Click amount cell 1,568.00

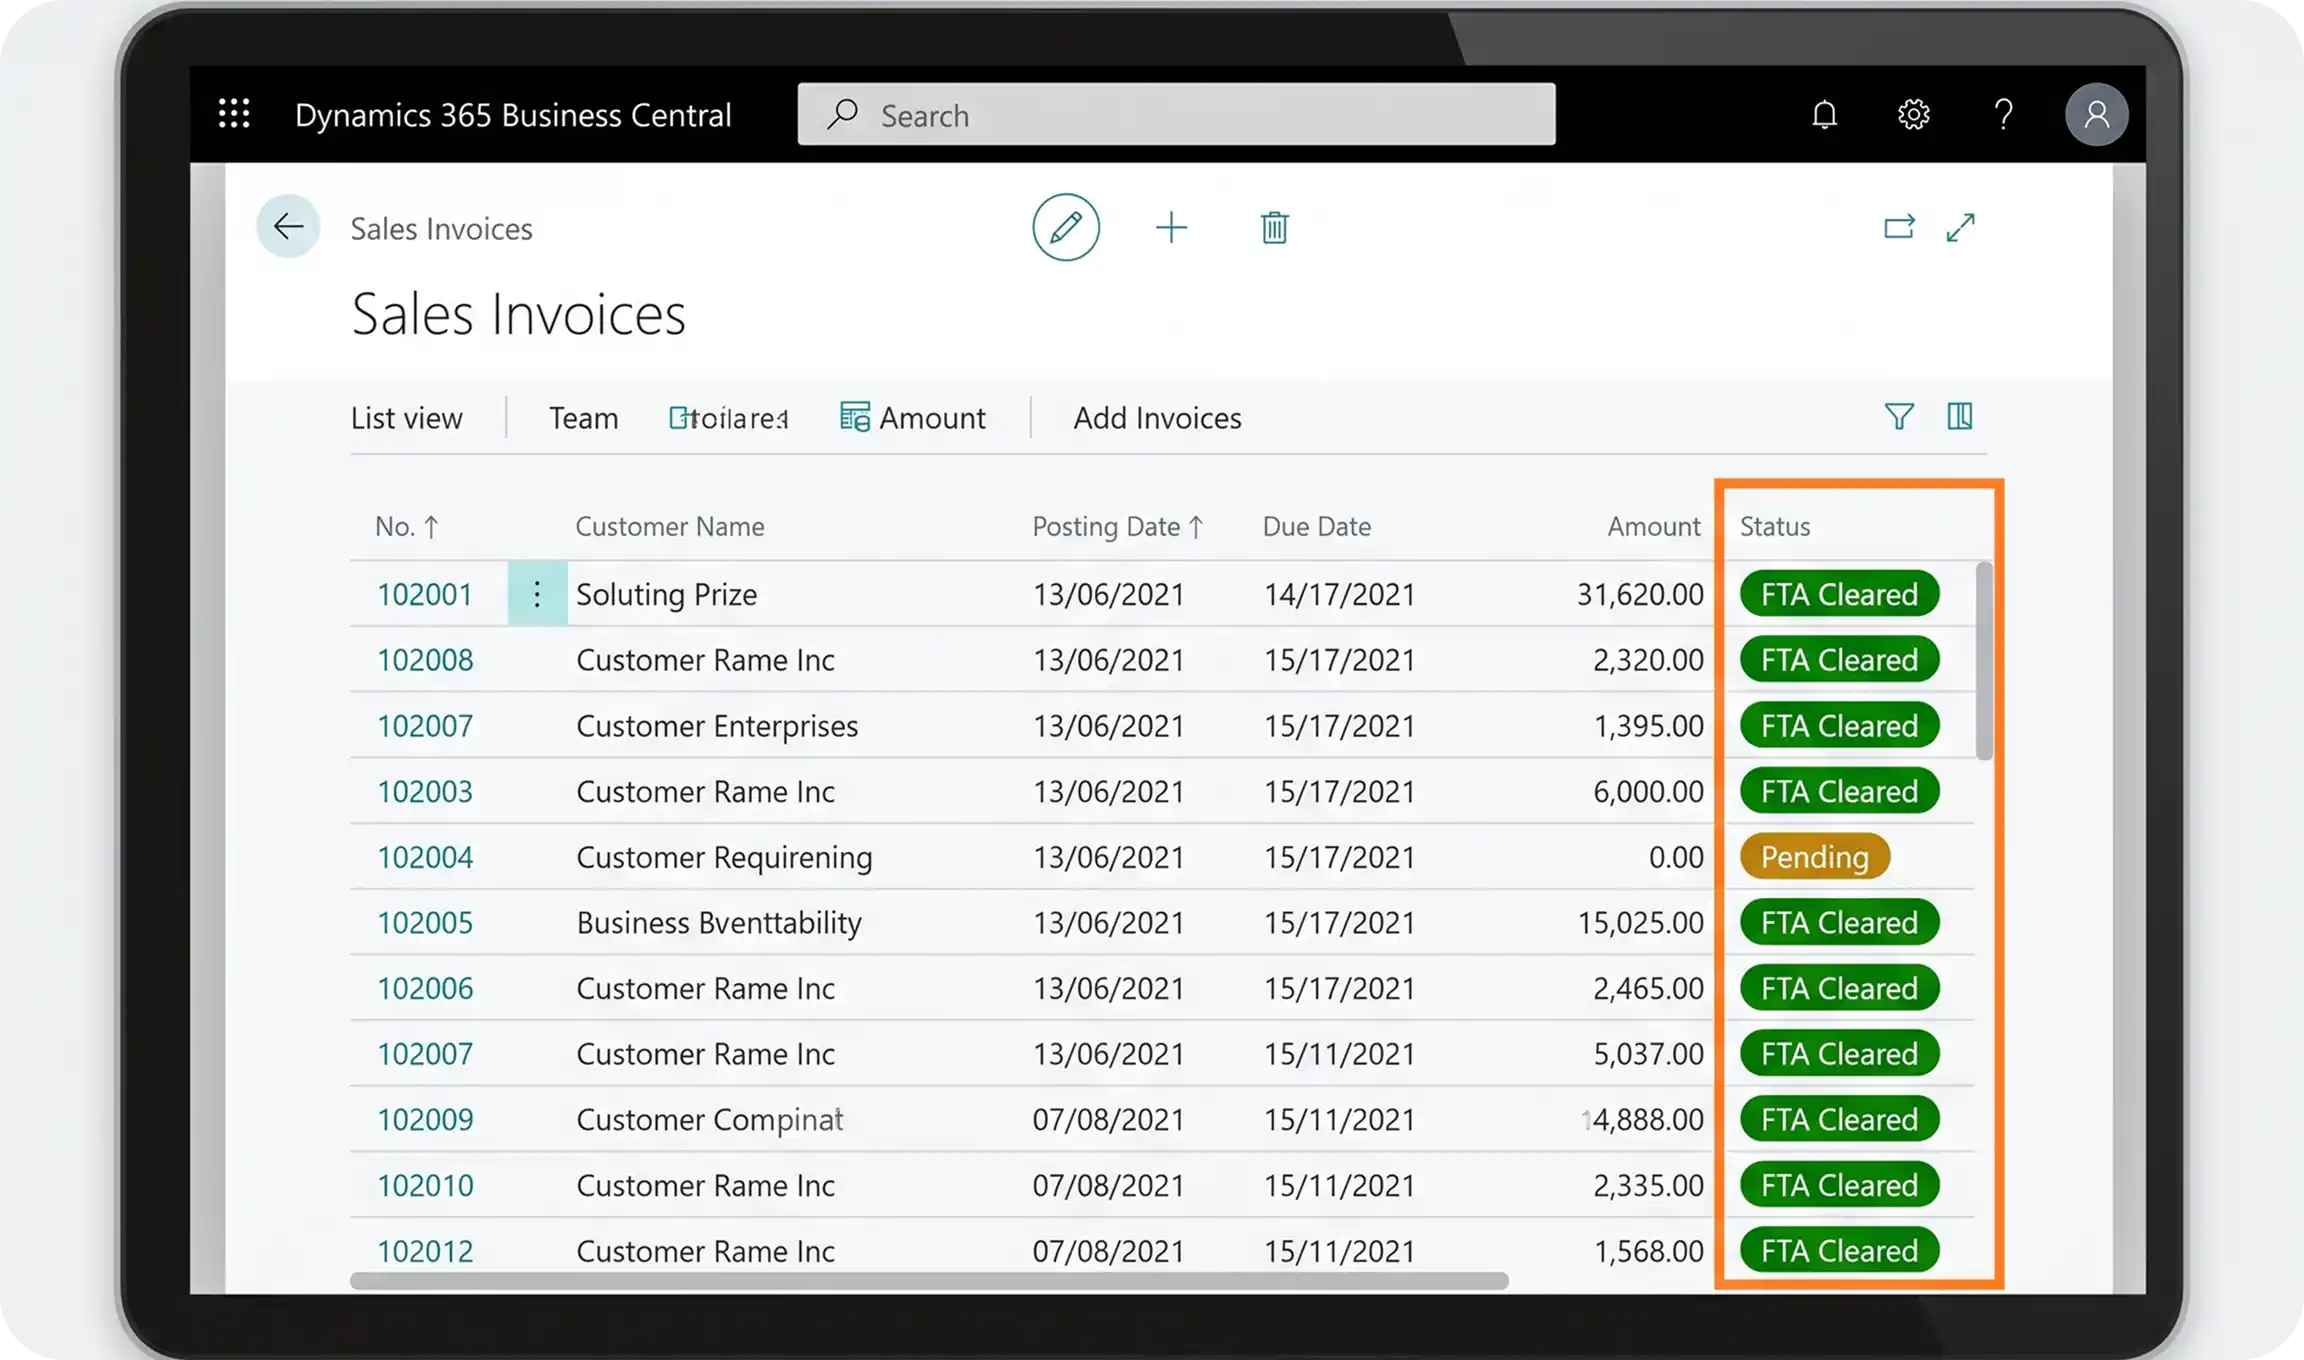coord(1648,1252)
